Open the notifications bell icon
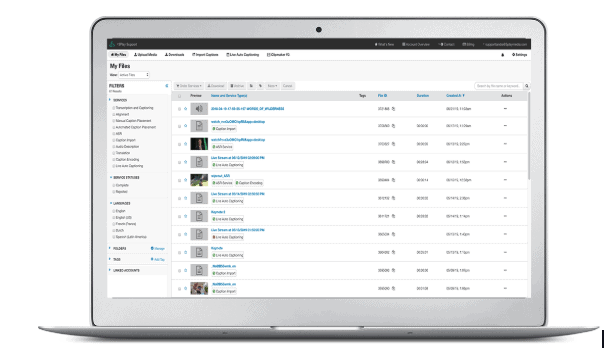 (x=502, y=55)
